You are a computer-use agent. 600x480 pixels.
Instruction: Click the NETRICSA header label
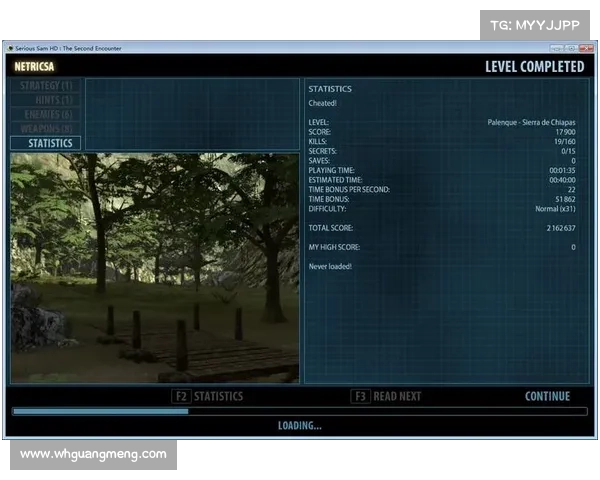pyautogui.click(x=34, y=67)
